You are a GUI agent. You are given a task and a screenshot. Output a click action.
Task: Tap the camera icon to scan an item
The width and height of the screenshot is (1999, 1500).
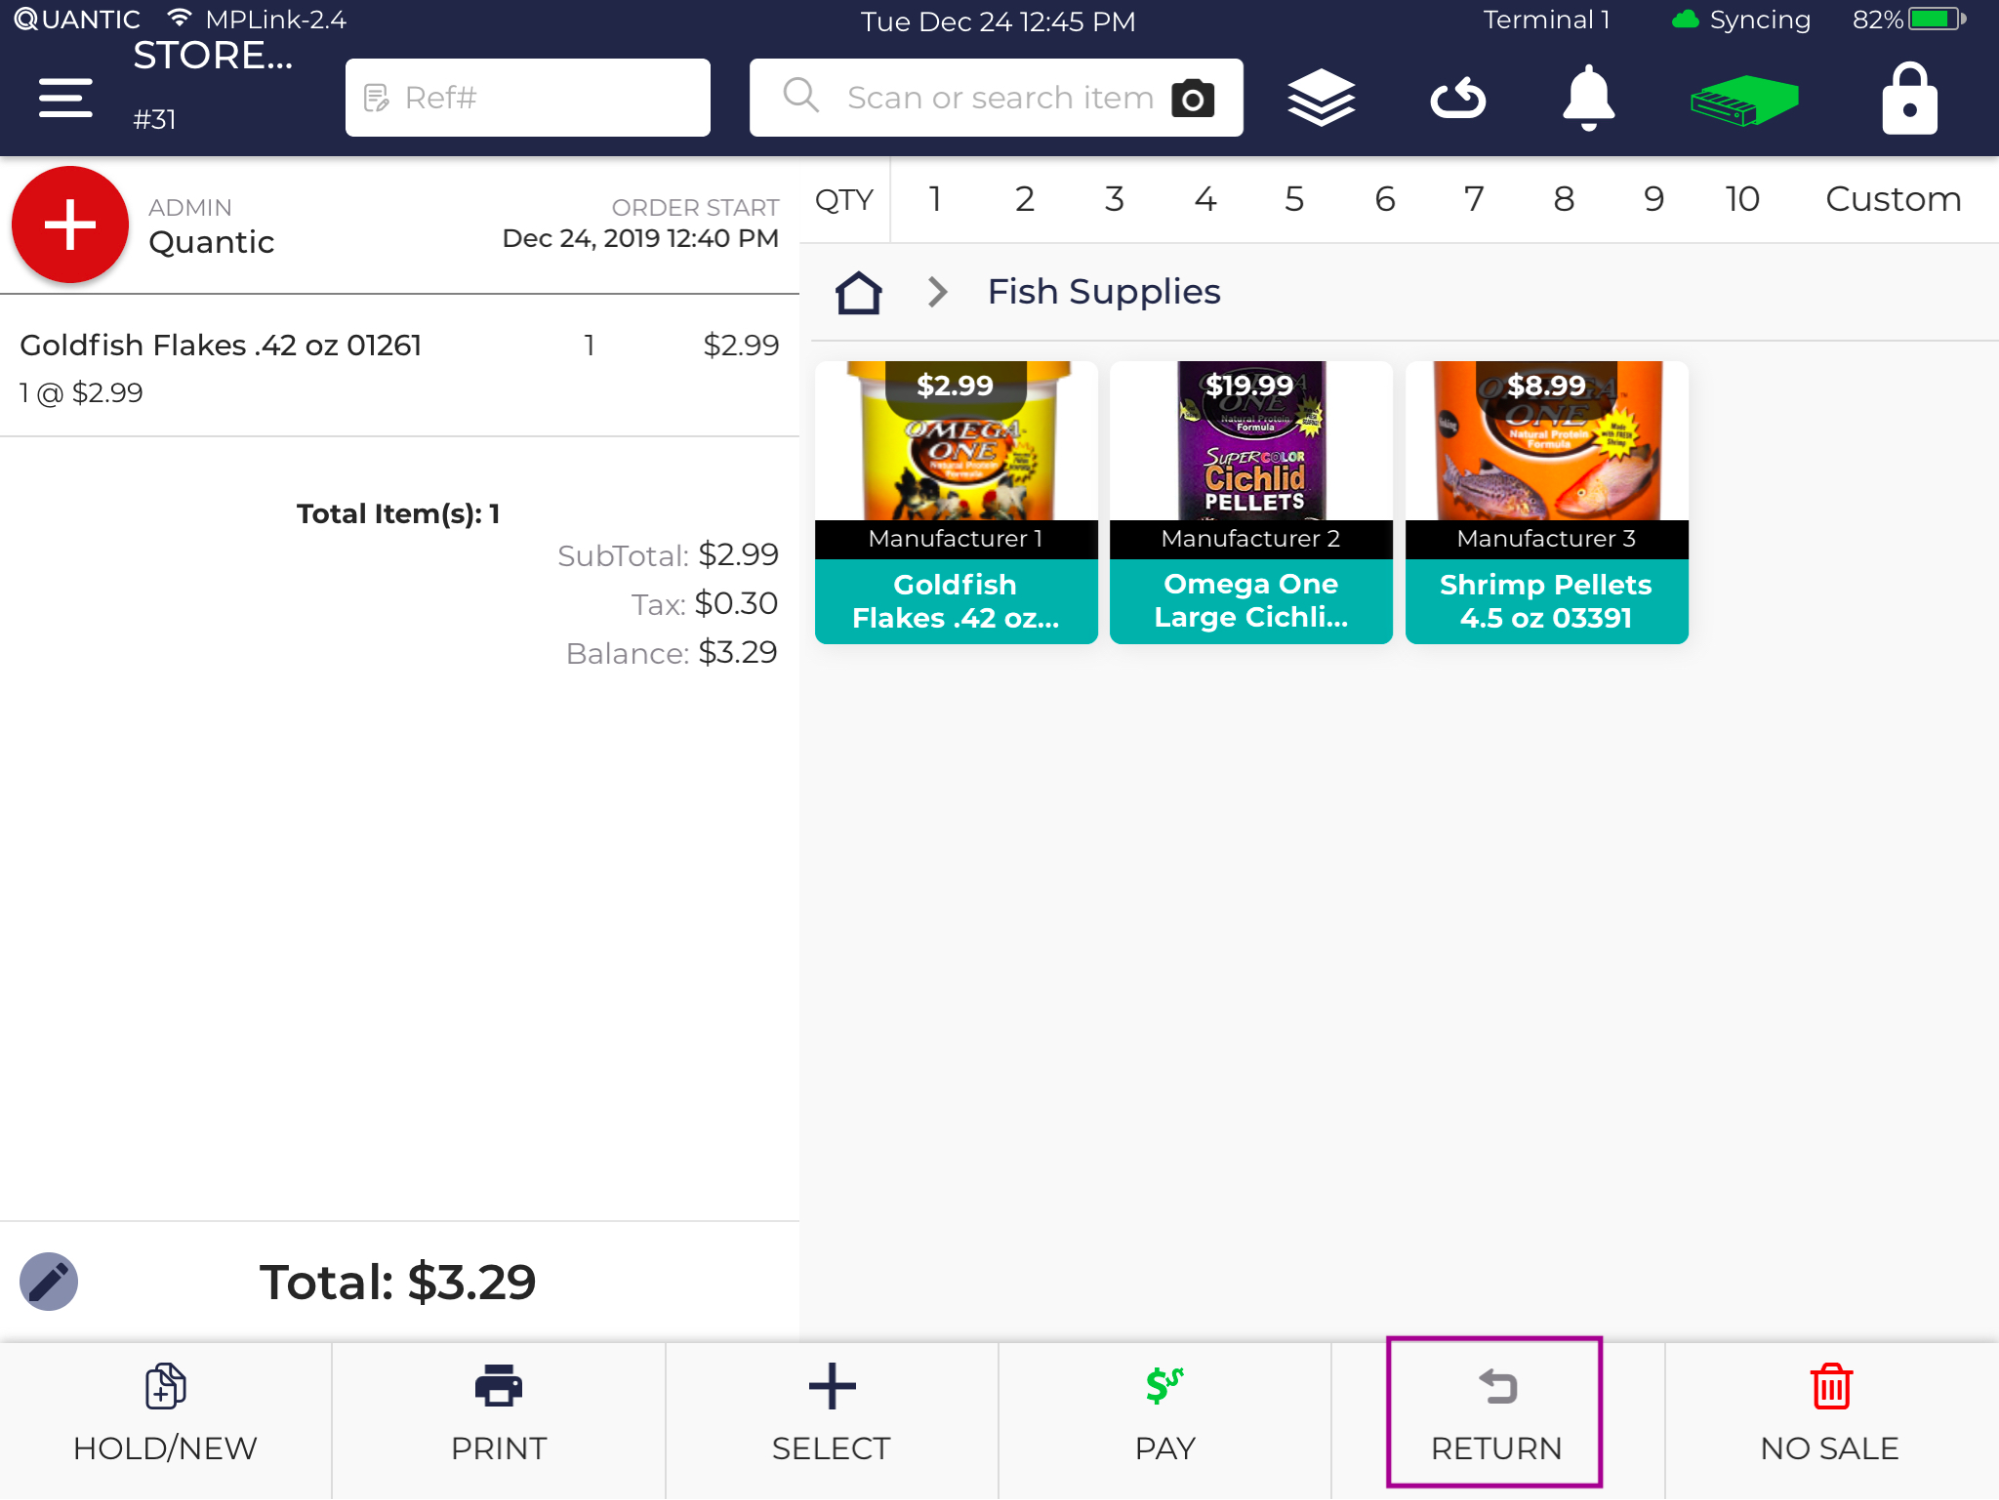1193,97
